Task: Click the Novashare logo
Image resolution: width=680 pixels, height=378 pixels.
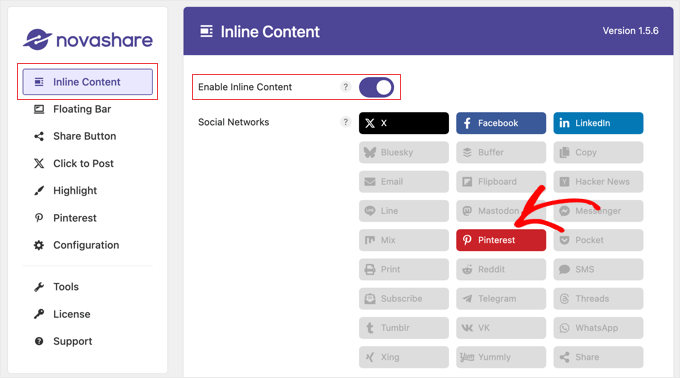Action: pyautogui.click(x=88, y=39)
